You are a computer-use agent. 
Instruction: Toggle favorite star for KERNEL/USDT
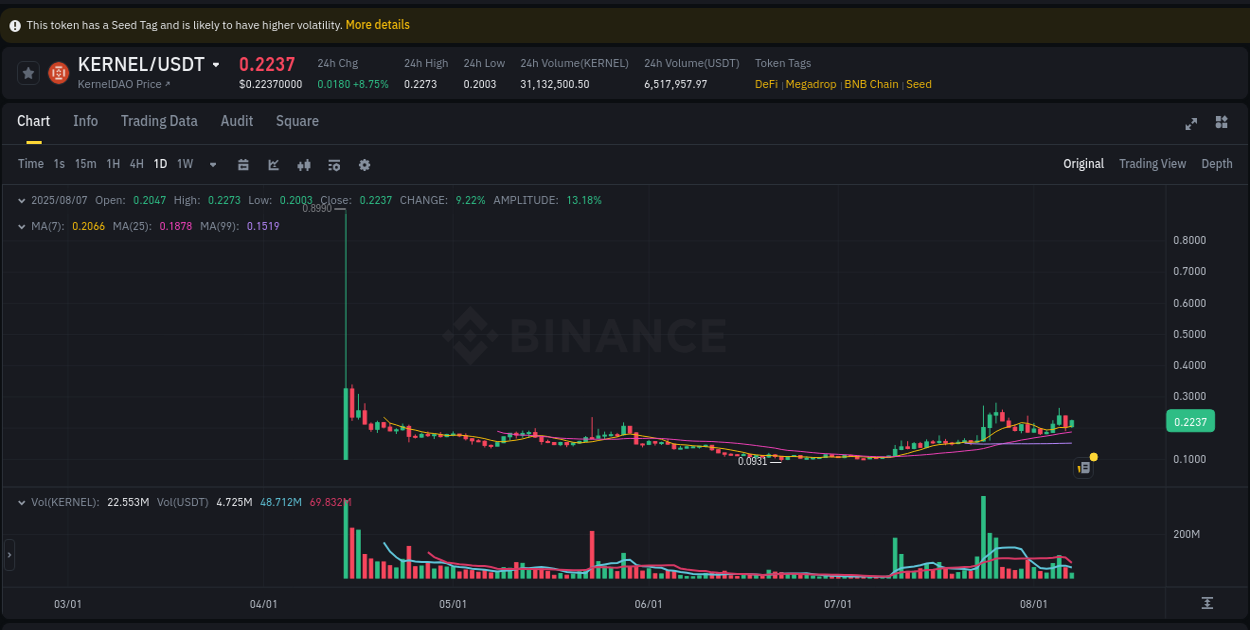click(x=27, y=73)
